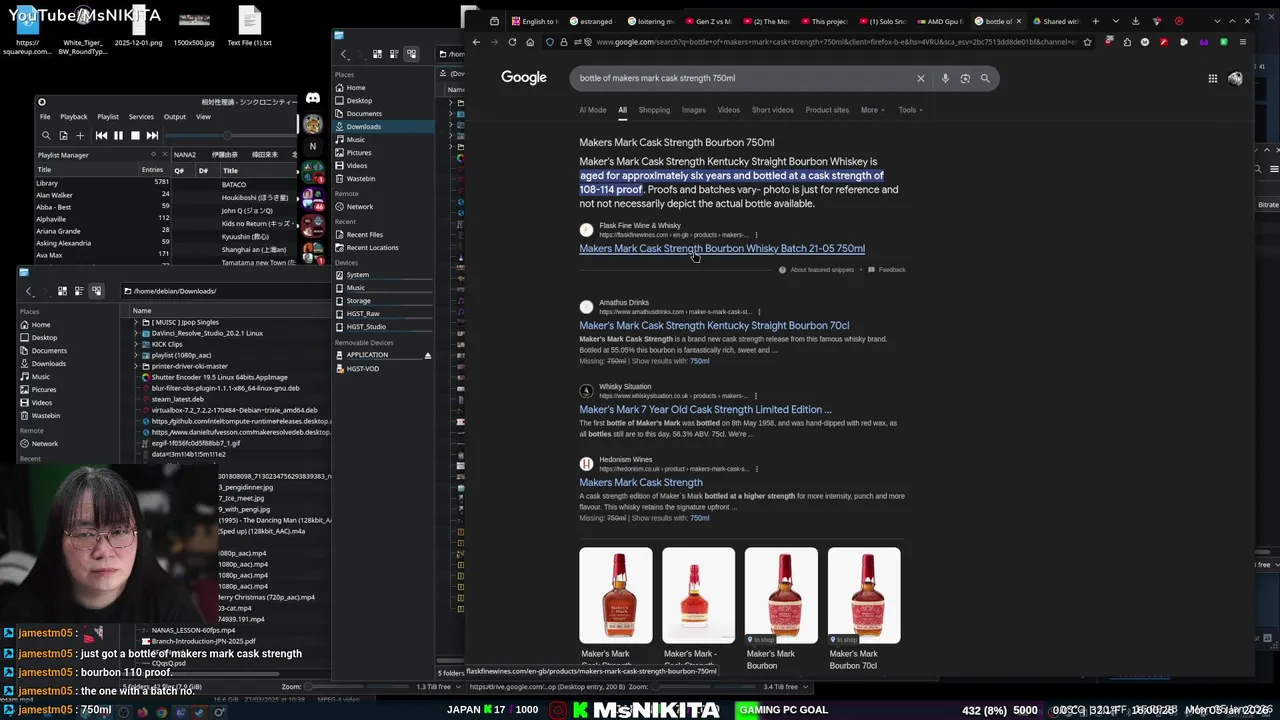Open the File menu in music player
Screen dimensions: 1280x720
(45, 116)
